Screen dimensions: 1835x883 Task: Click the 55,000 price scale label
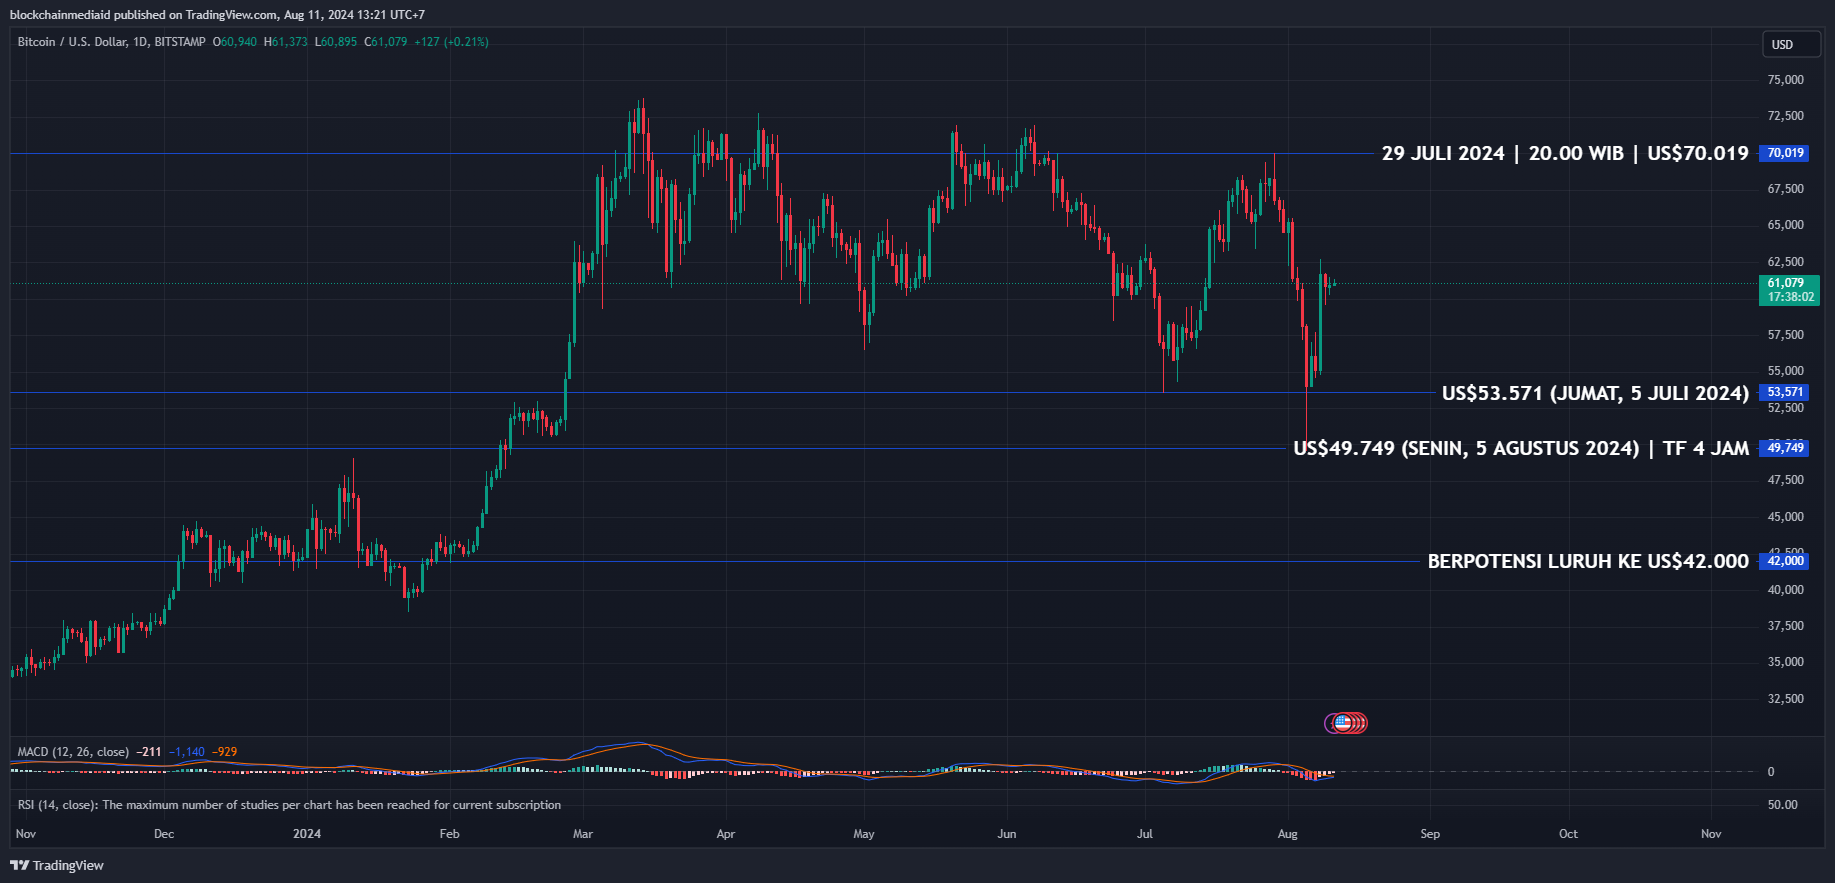coord(1786,371)
